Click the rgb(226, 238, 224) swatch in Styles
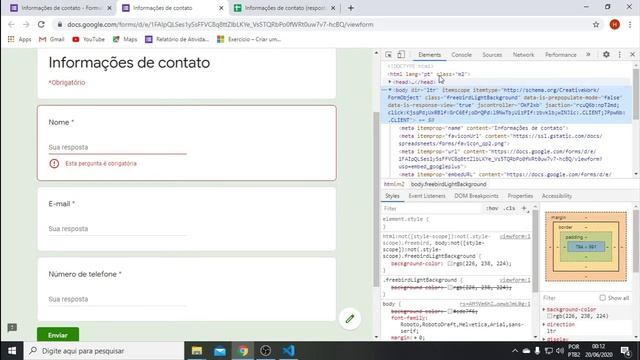The height and width of the screenshot is (360, 640). 450,264
